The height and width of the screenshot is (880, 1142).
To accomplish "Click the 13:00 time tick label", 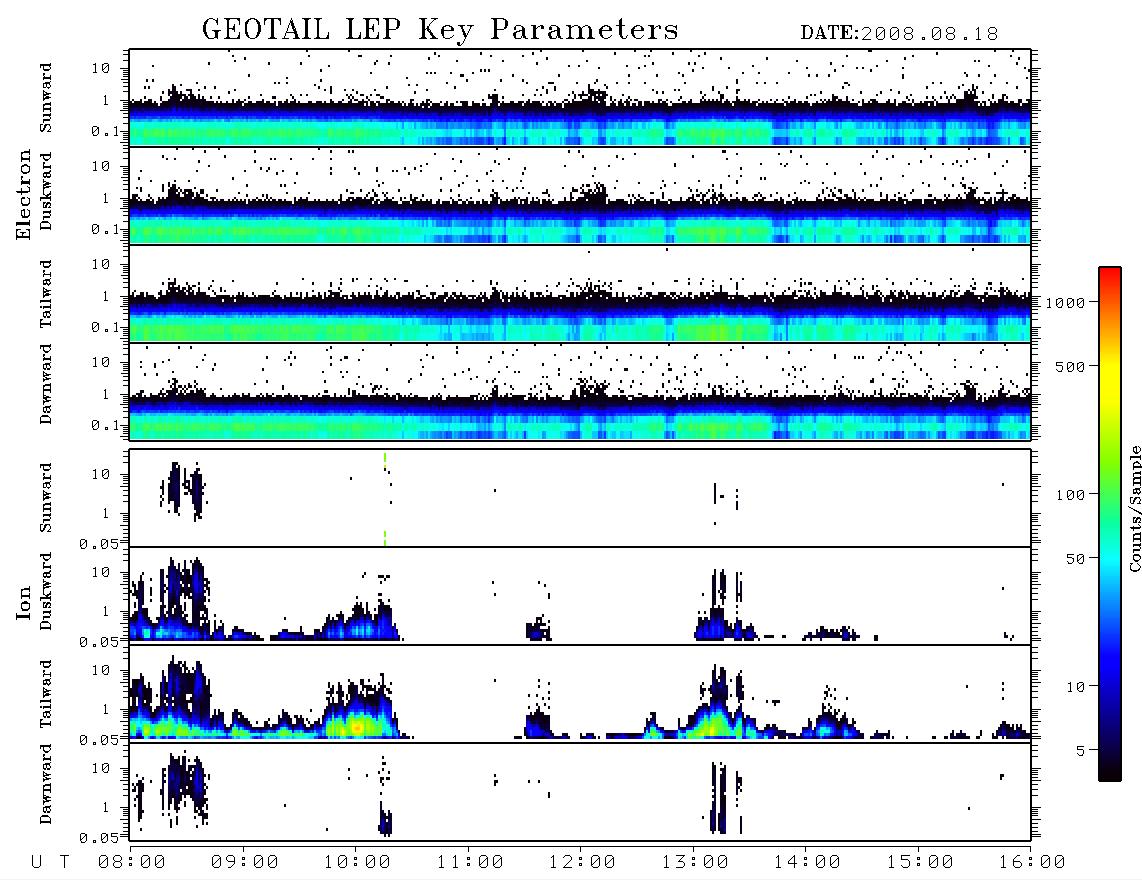I will tap(695, 863).
